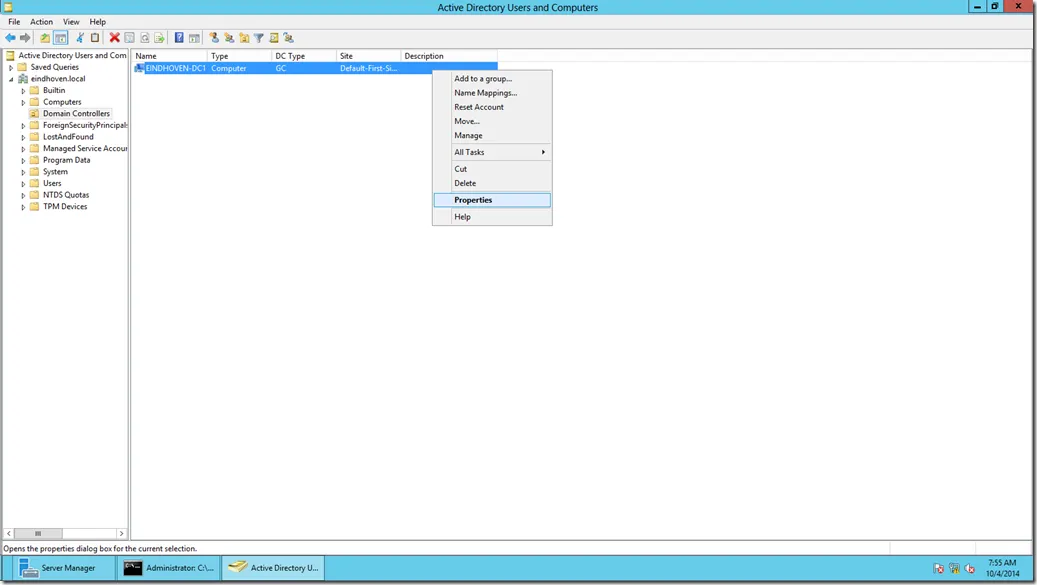The height and width of the screenshot is (585, 1037).
Task: Click the blue Back arrow in toolbar
Action: point(11,38)
